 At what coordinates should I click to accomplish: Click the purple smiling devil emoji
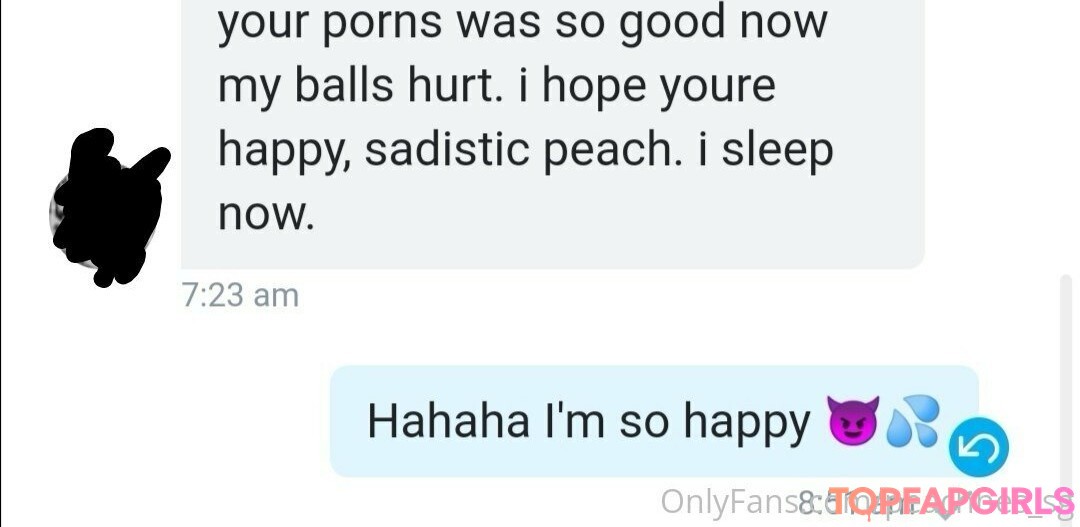click(853, 420)
